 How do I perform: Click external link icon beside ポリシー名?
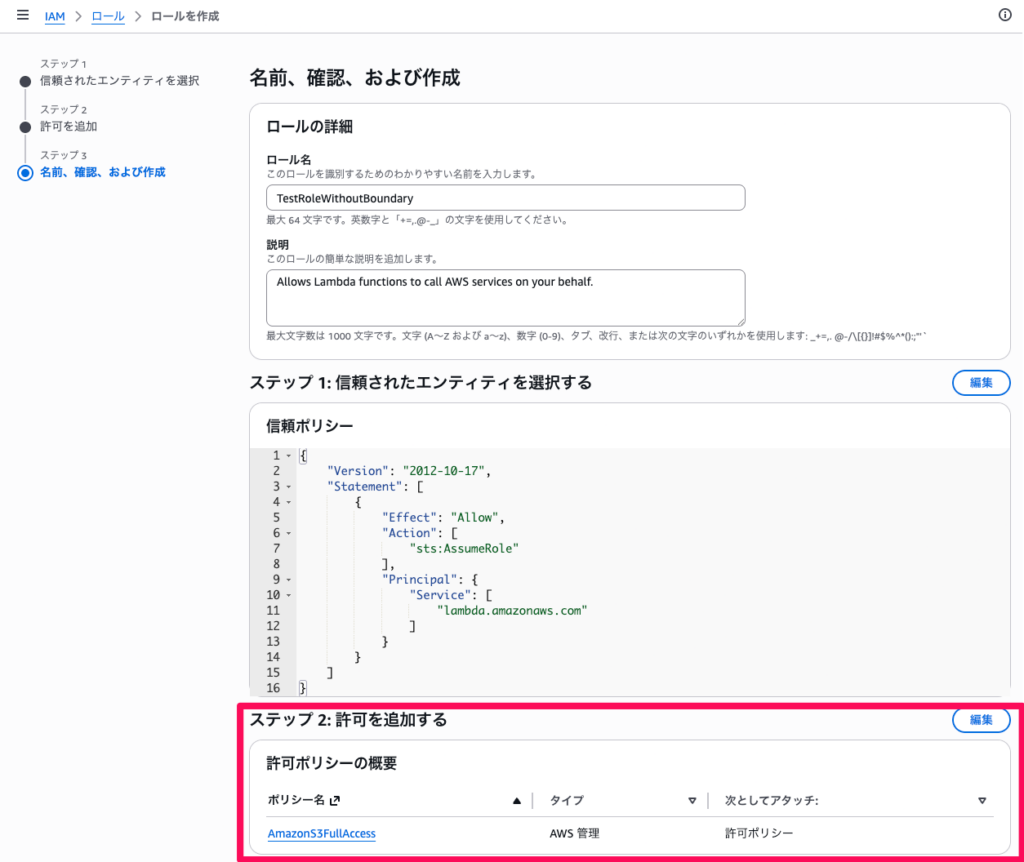[335, 800]
